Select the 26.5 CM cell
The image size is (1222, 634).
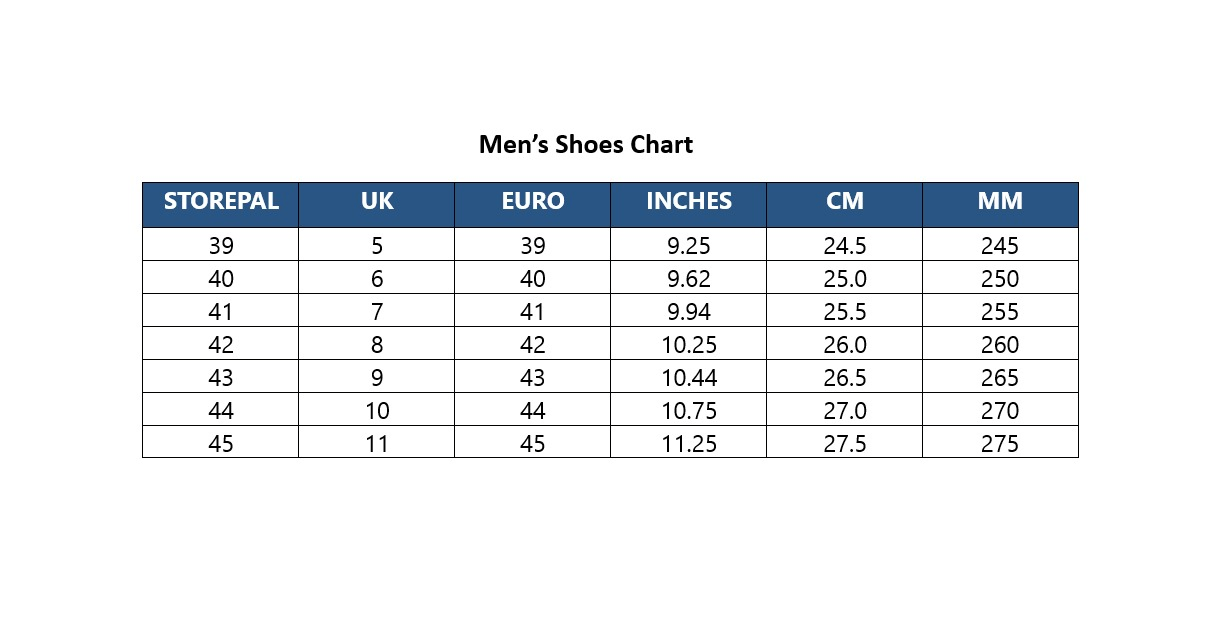point(845,377)
